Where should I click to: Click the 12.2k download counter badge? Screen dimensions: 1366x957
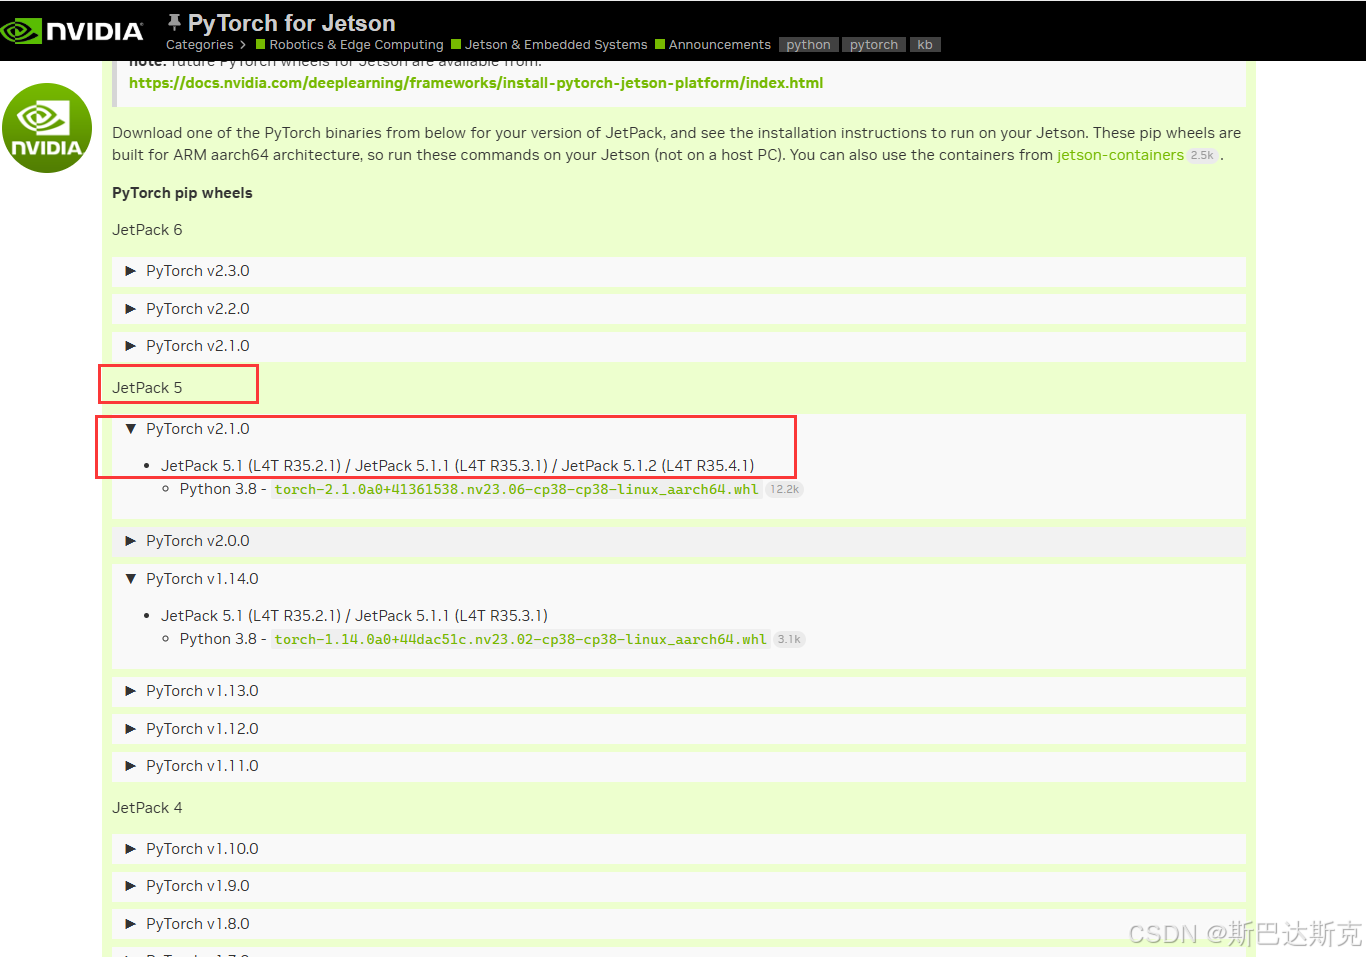(783, 489)
